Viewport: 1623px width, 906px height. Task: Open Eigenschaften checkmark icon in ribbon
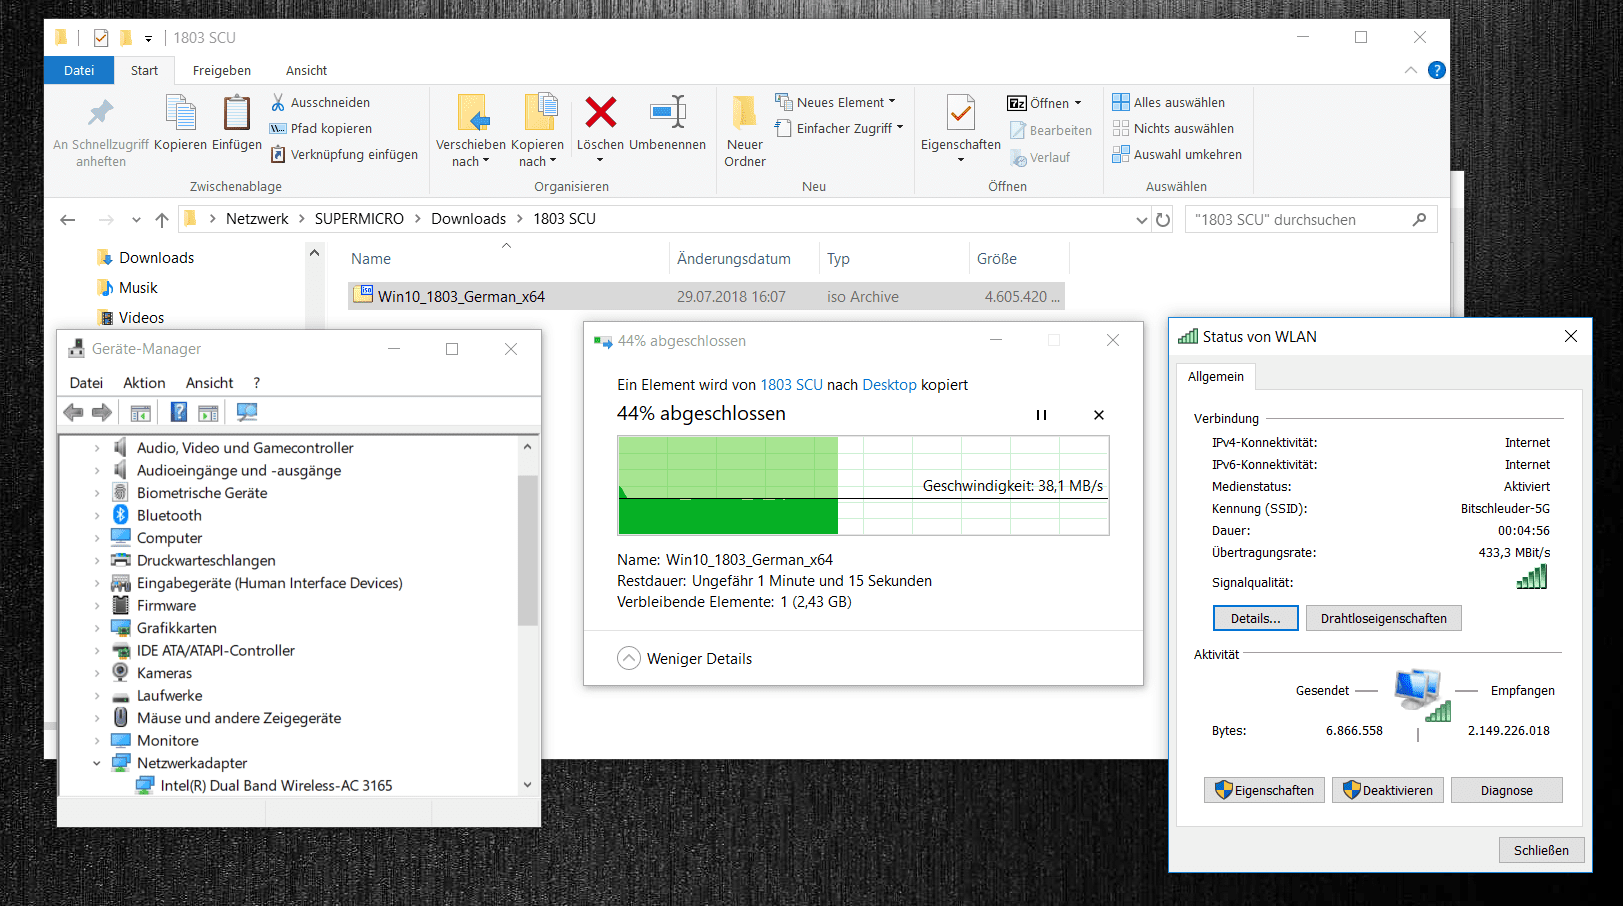[961, 113]
